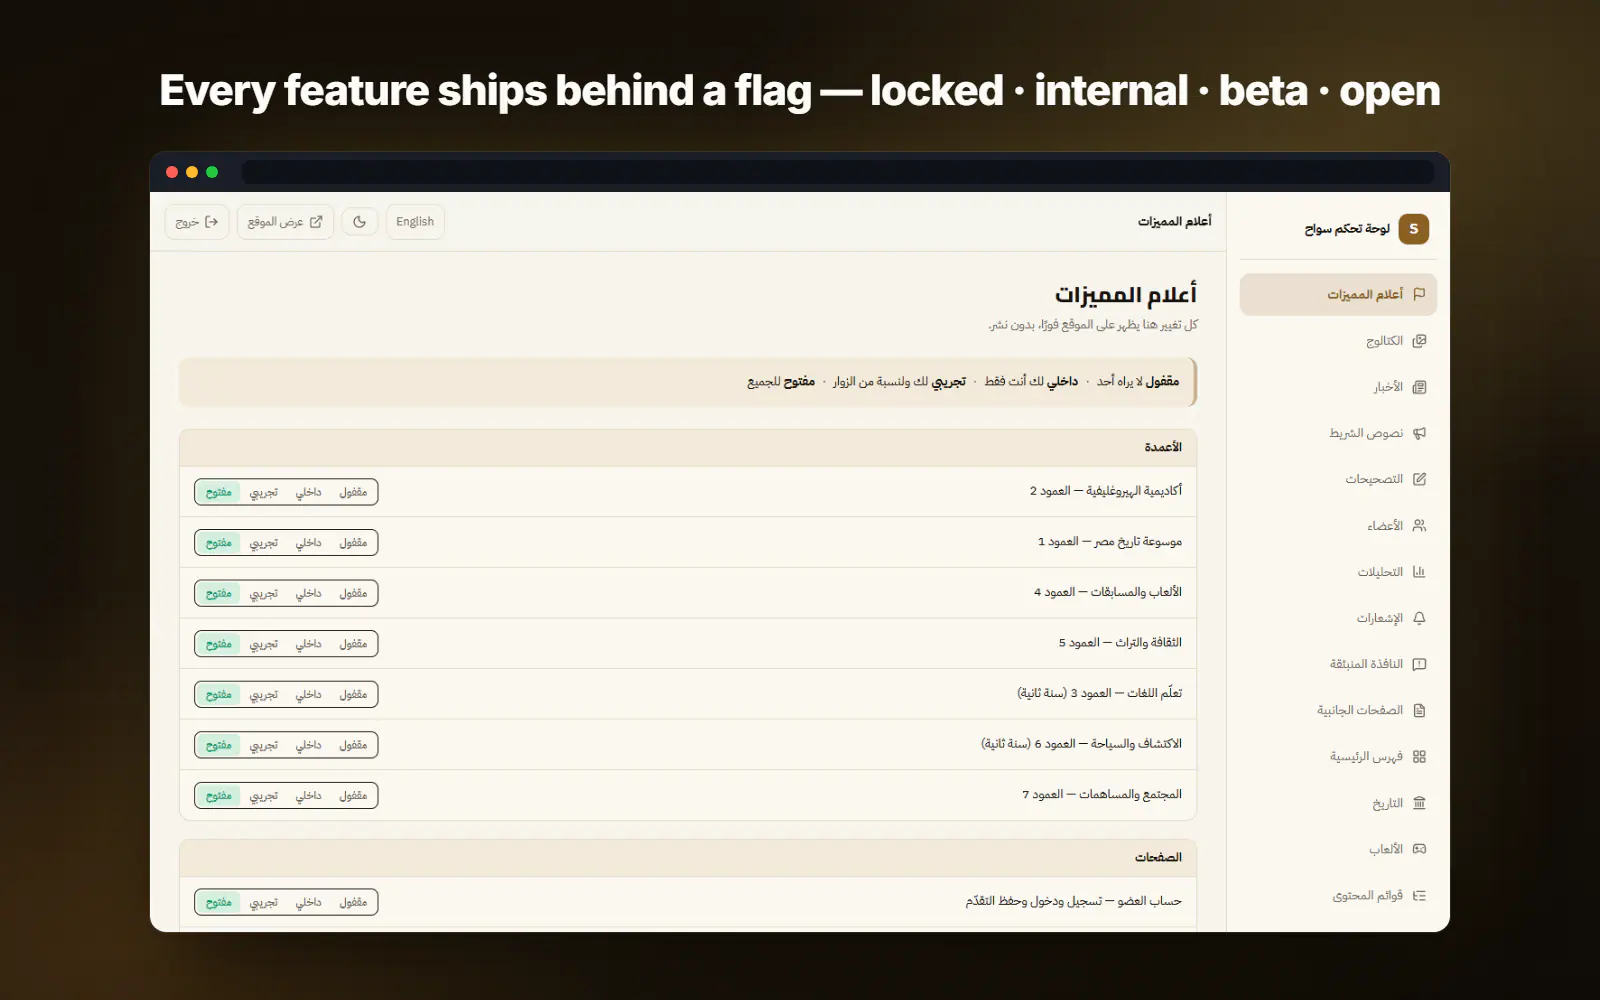
Task: Open التحليلات via the chart icon
Action: click(x=1419, y=572)
